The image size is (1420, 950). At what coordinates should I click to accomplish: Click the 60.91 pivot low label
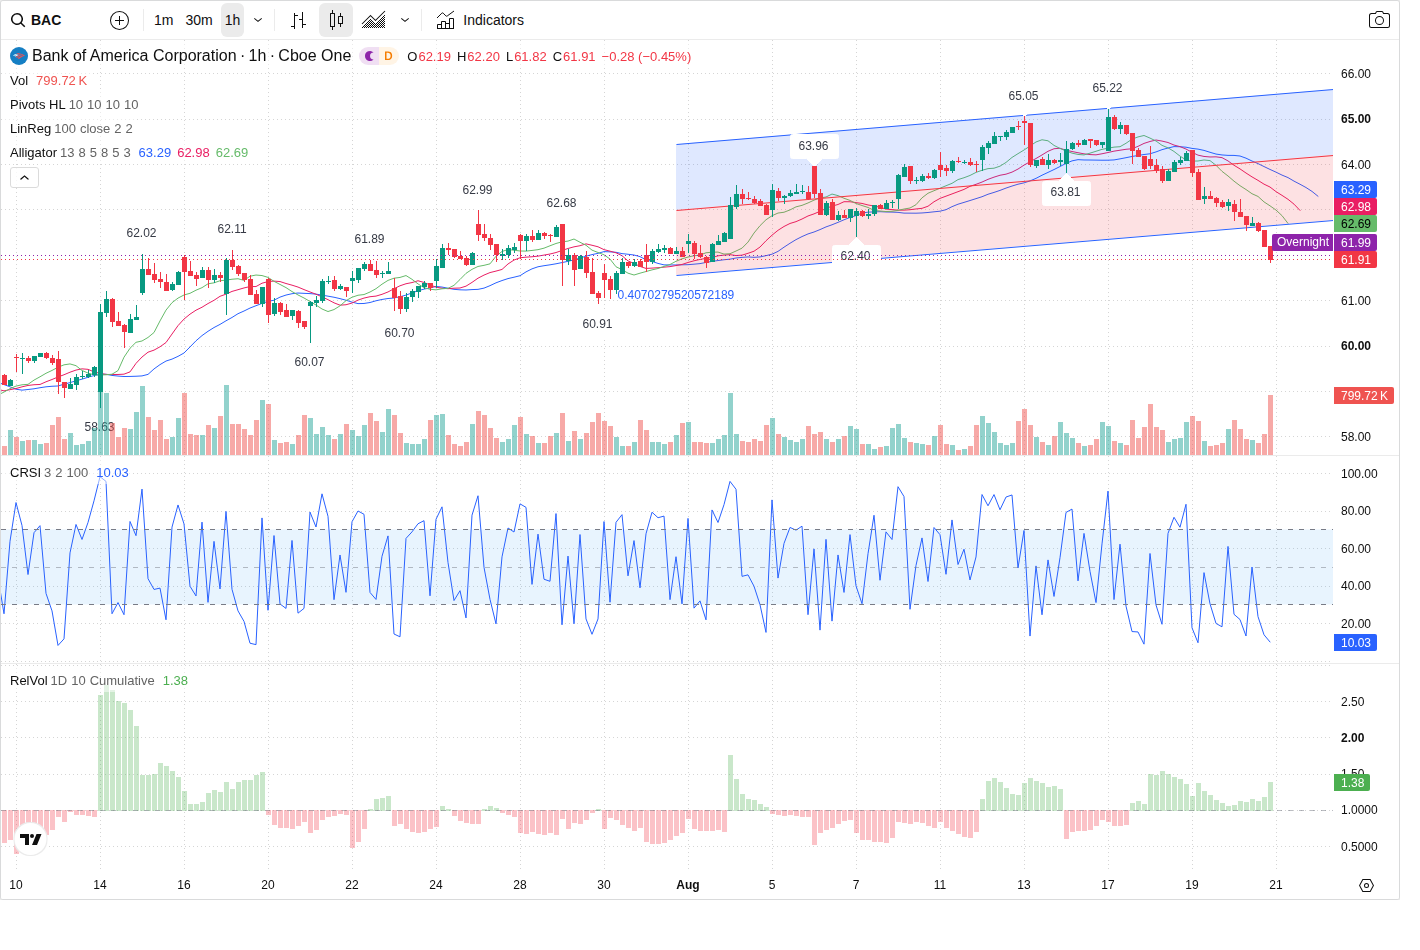(597, 324)
